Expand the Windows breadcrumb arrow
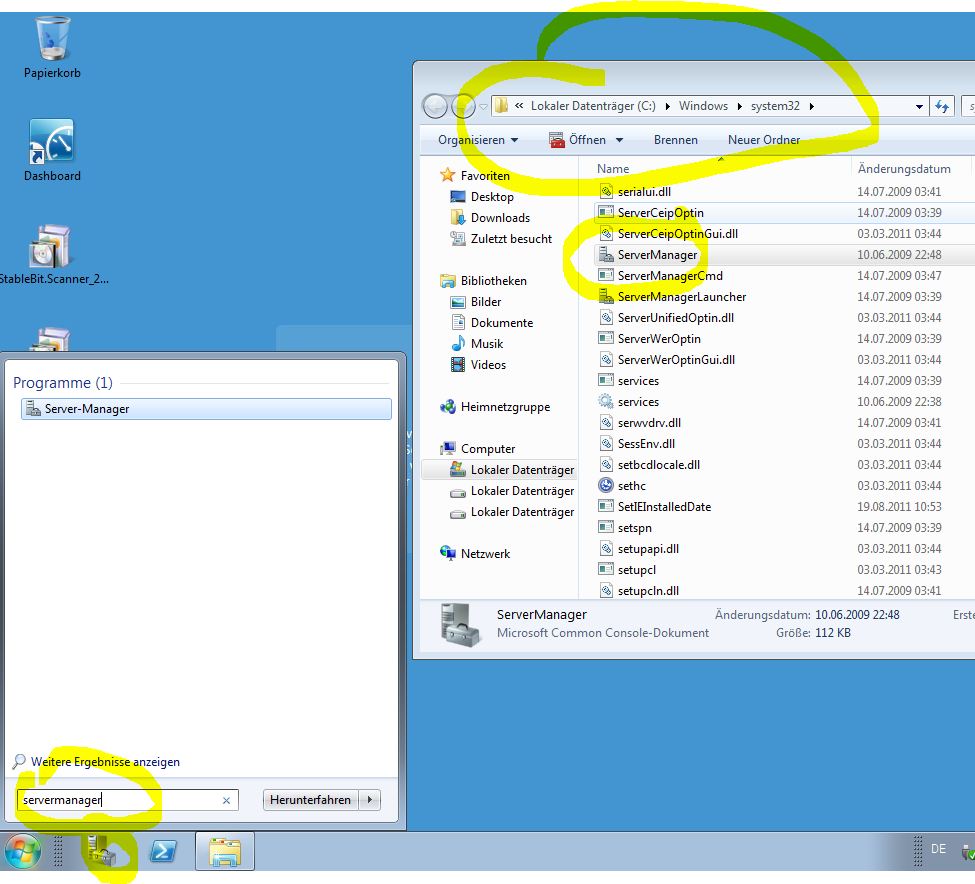The height and width of the screenshot is (884, 975). 739,106
